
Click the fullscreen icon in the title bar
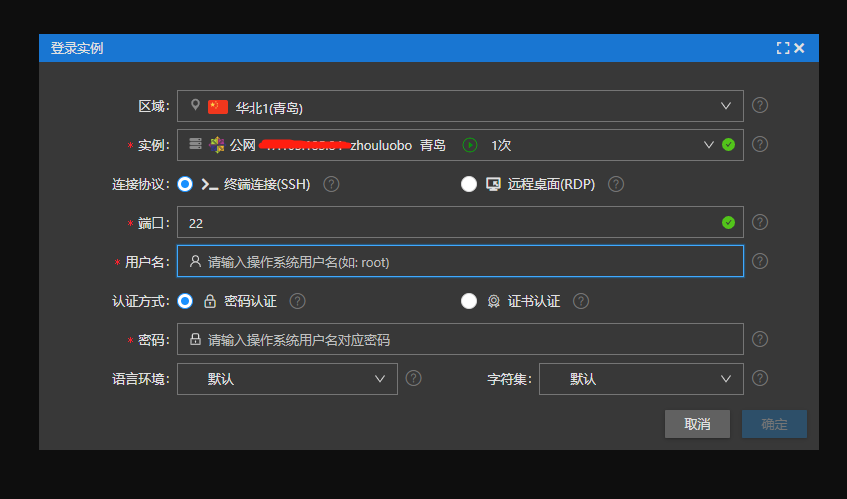783,48
